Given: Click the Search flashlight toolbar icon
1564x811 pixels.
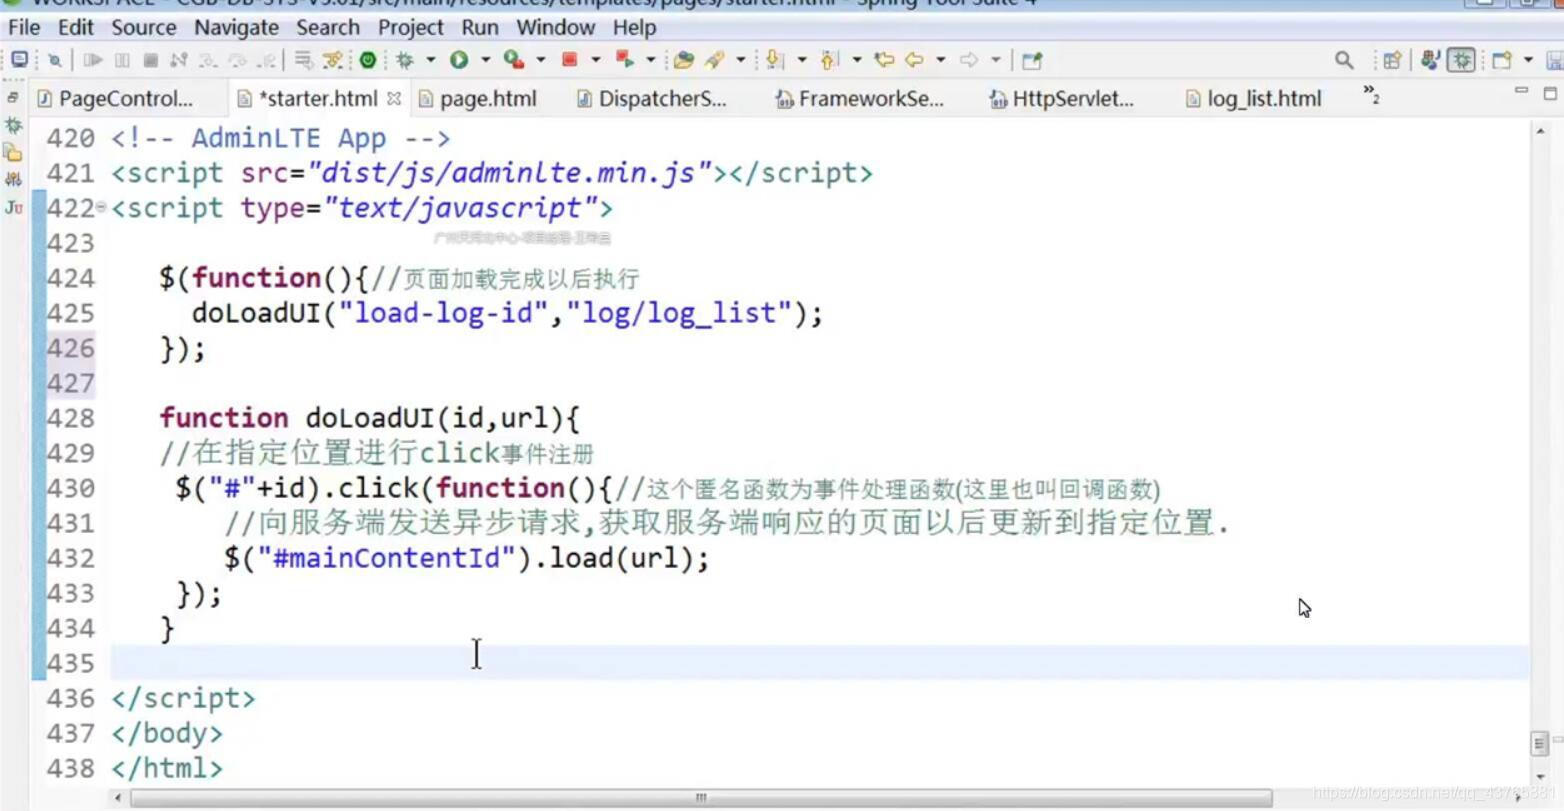Looking at the screenshot, I should point(715,60).
